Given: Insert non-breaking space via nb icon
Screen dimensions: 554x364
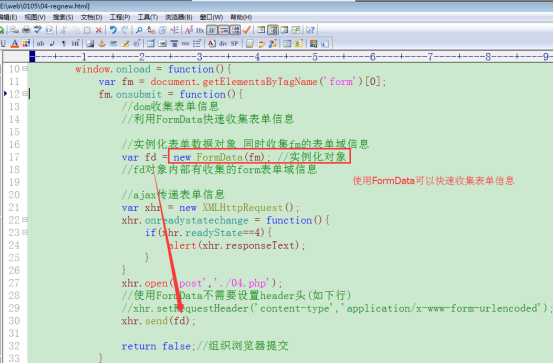Looking at the screenshot, I should (40, 44).
